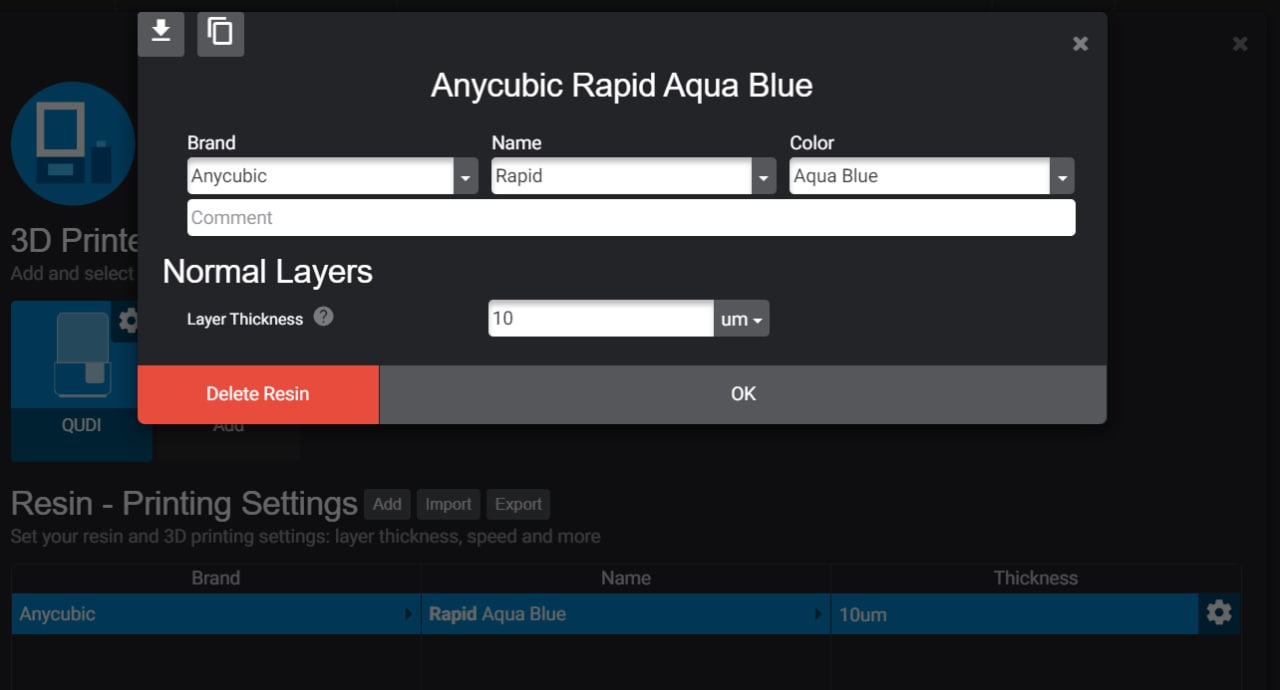
Task: Click the Comment text field
Action: click(631, 218)
